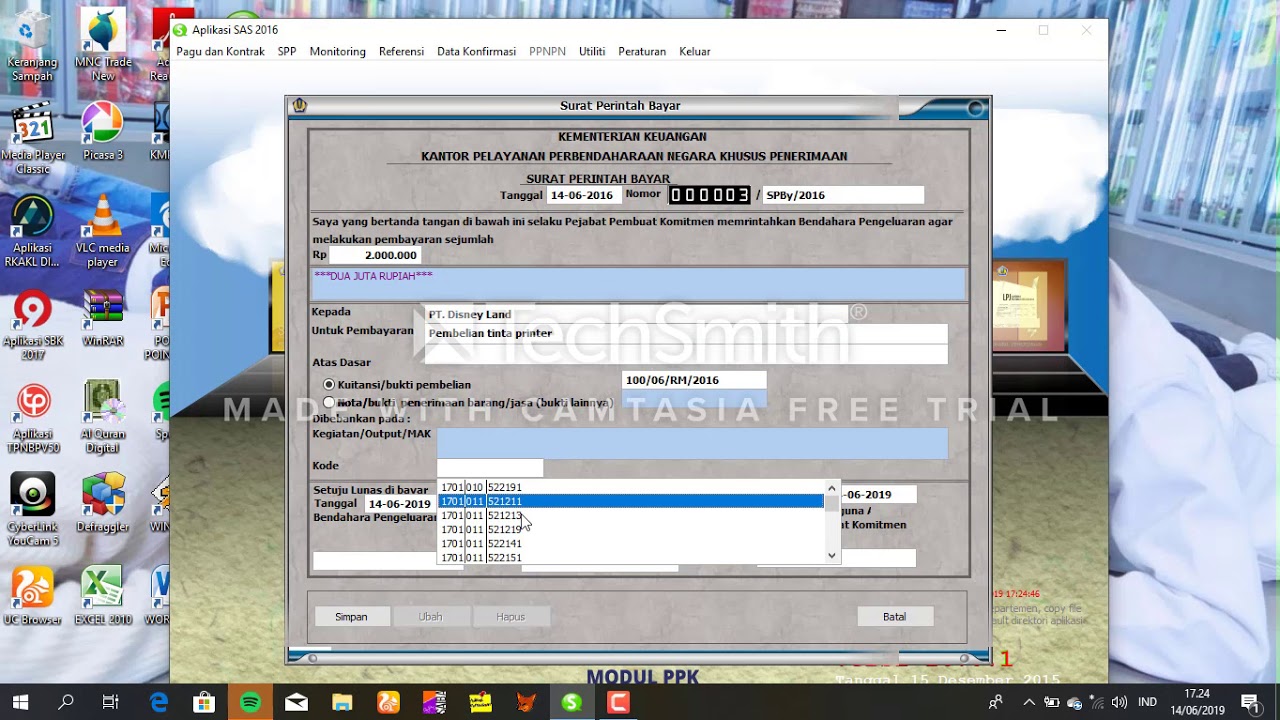The height and width of the screenshot is (720, 1280).
Task: Choose list row 1701 011 521219
Action: coord(631,529)
